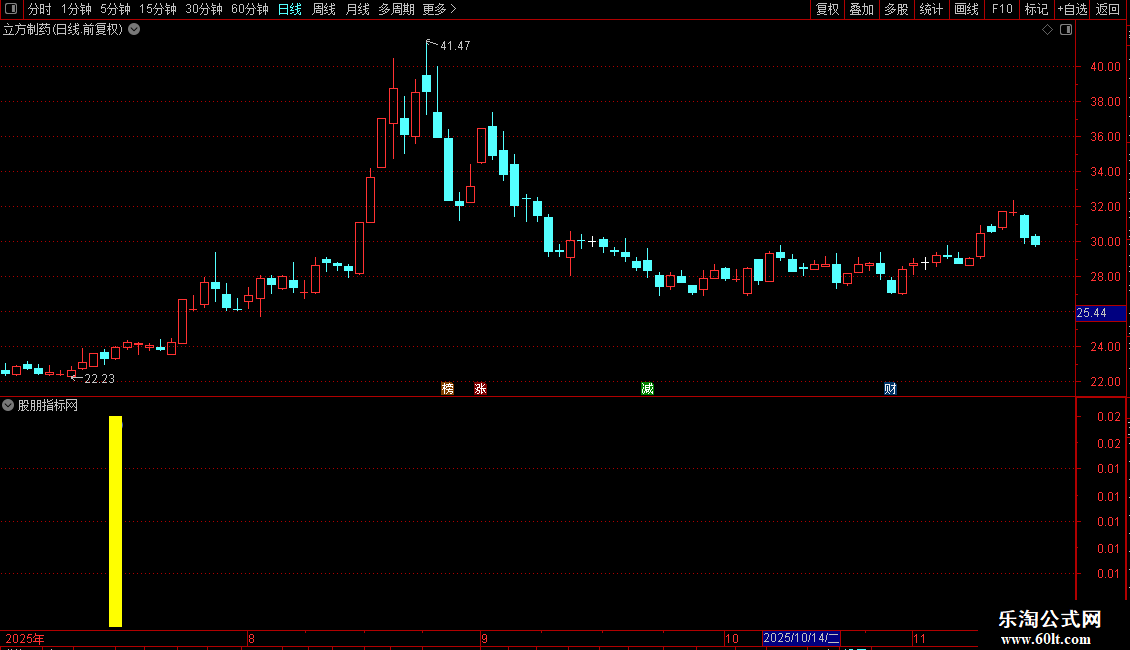The image size is (1130, 650).
Task: Click month 9 on the time axis
Action: (x=484, y=638)
